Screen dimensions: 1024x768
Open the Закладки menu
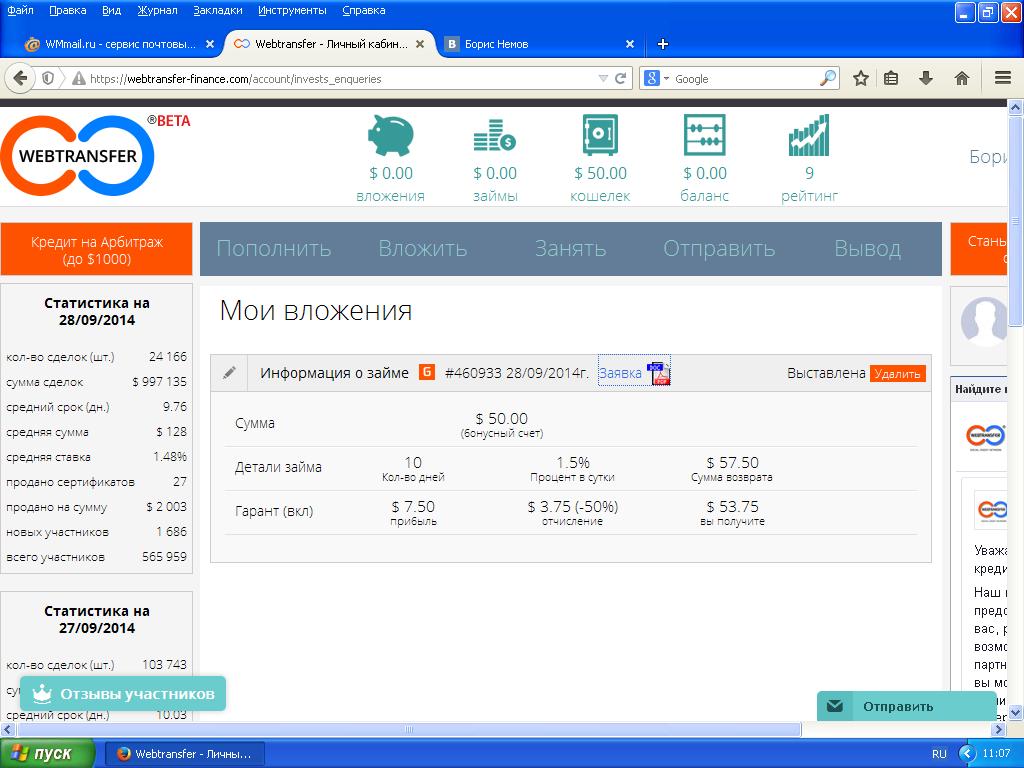[x=218, y=10]
